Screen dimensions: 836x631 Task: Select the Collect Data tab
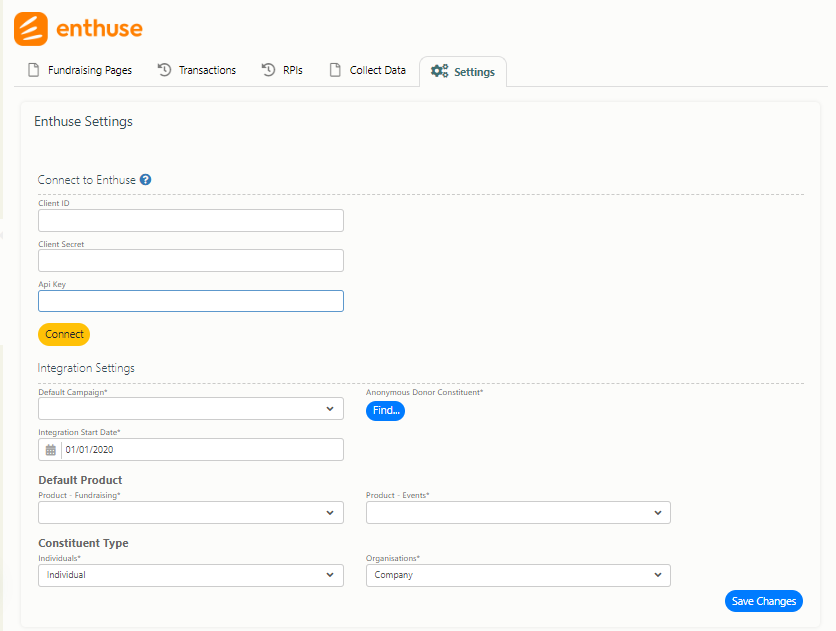[x=367, y=70]
